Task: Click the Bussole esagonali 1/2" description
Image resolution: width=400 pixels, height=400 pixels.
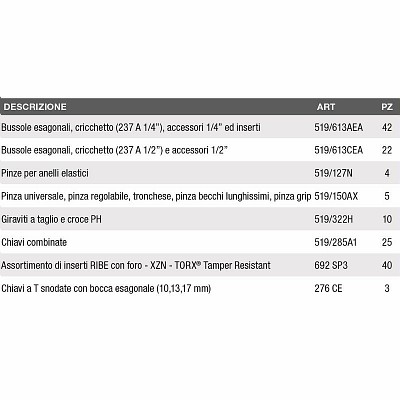Action: (x=114, y=150)
